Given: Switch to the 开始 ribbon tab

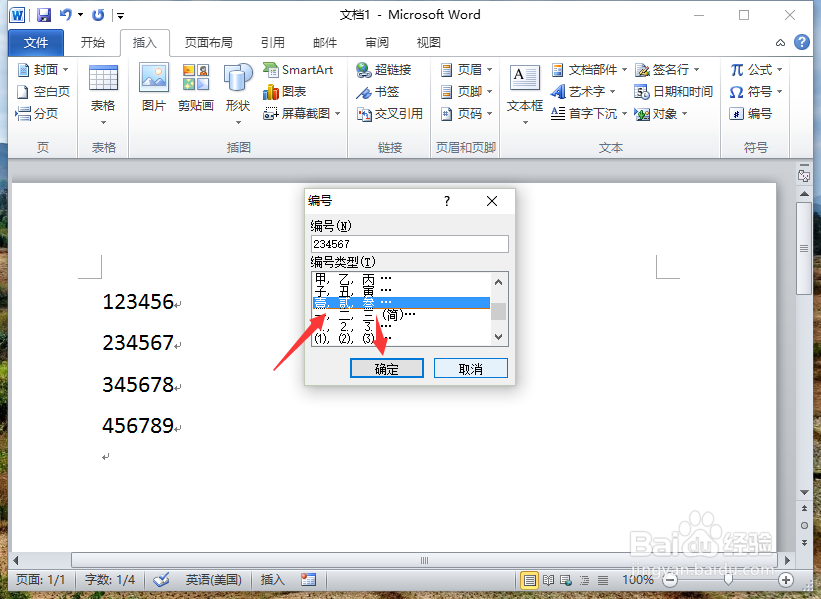Looking at the screenshot, I should [x=92, y=42].
